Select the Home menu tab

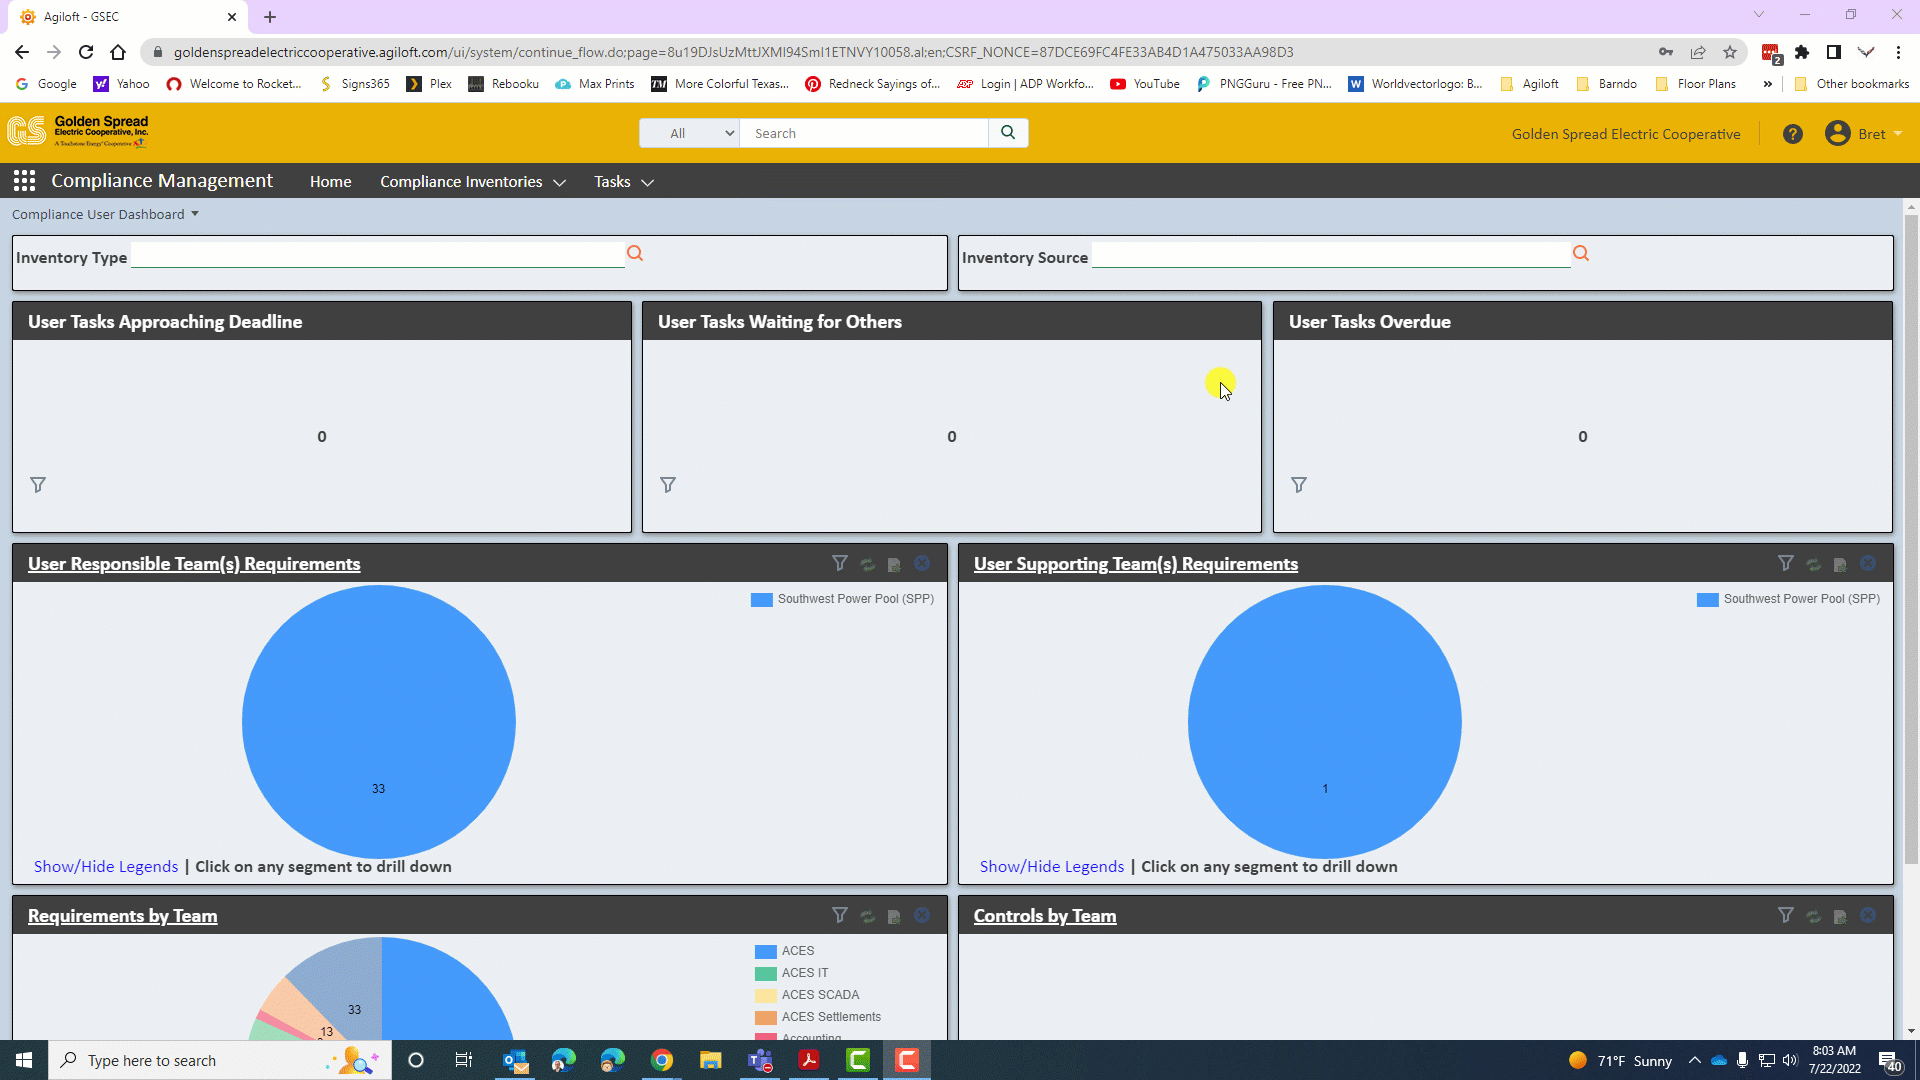[x=330, y=181]
